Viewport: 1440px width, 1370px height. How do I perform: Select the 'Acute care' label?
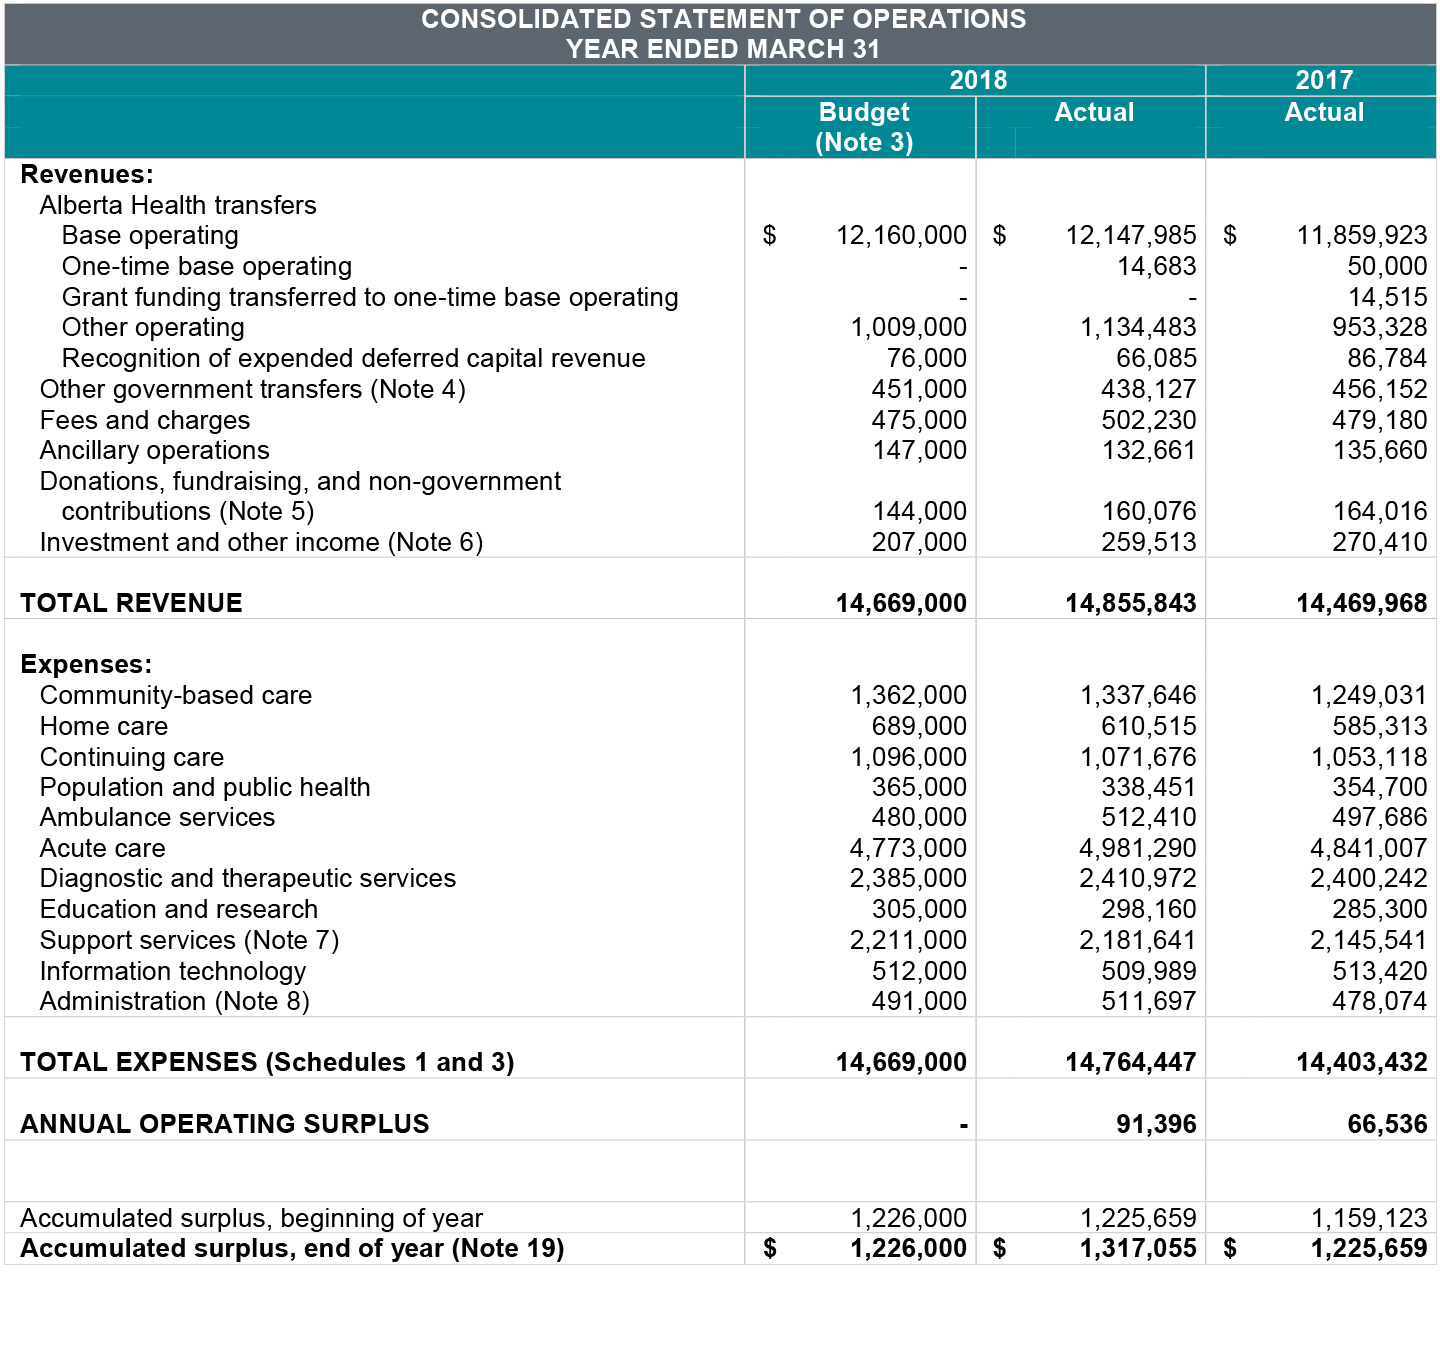tap(103, 849)
